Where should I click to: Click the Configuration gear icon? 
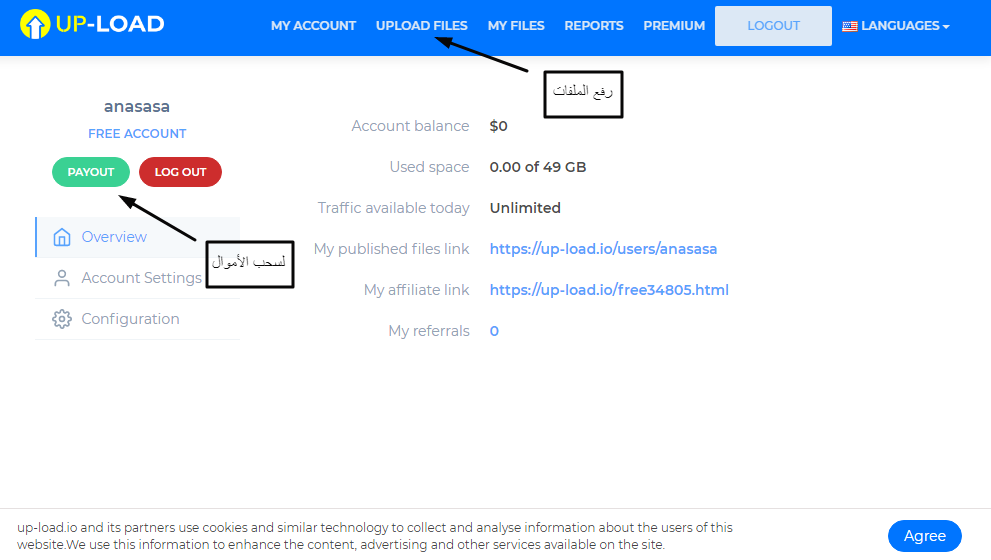(62, 319)
